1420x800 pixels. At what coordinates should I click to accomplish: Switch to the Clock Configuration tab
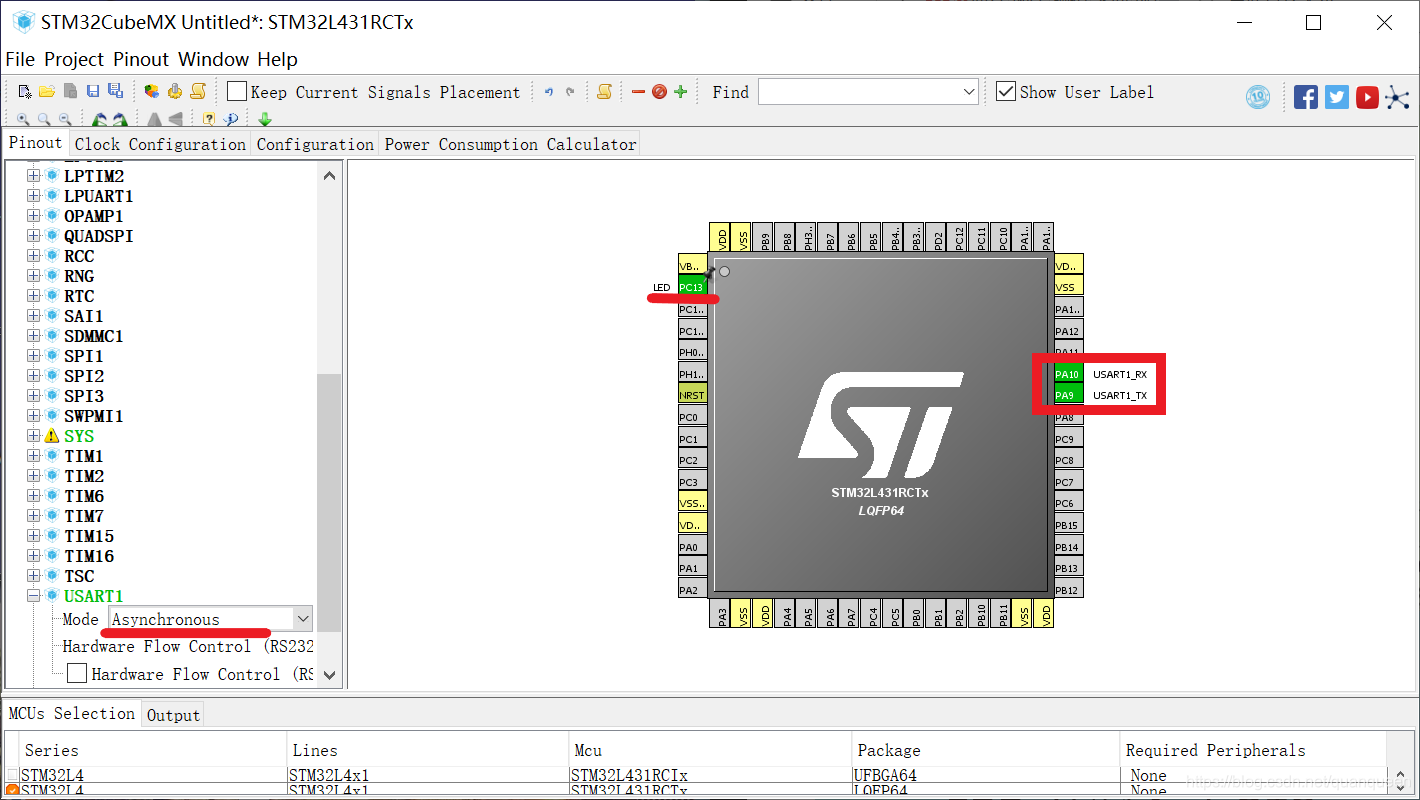point(160,144)
